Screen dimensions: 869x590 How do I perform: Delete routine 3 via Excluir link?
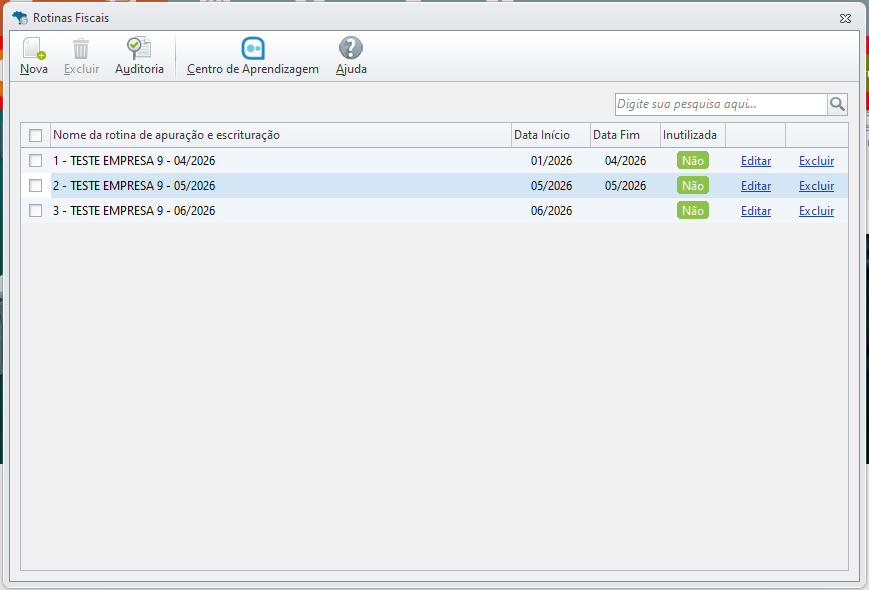[x=816, y=211]
